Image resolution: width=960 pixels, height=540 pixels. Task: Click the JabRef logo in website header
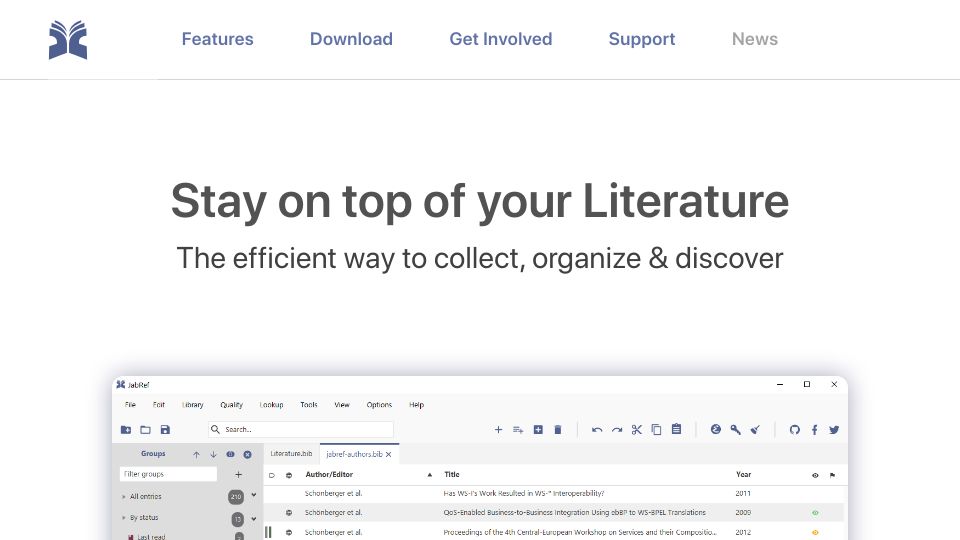68,40
